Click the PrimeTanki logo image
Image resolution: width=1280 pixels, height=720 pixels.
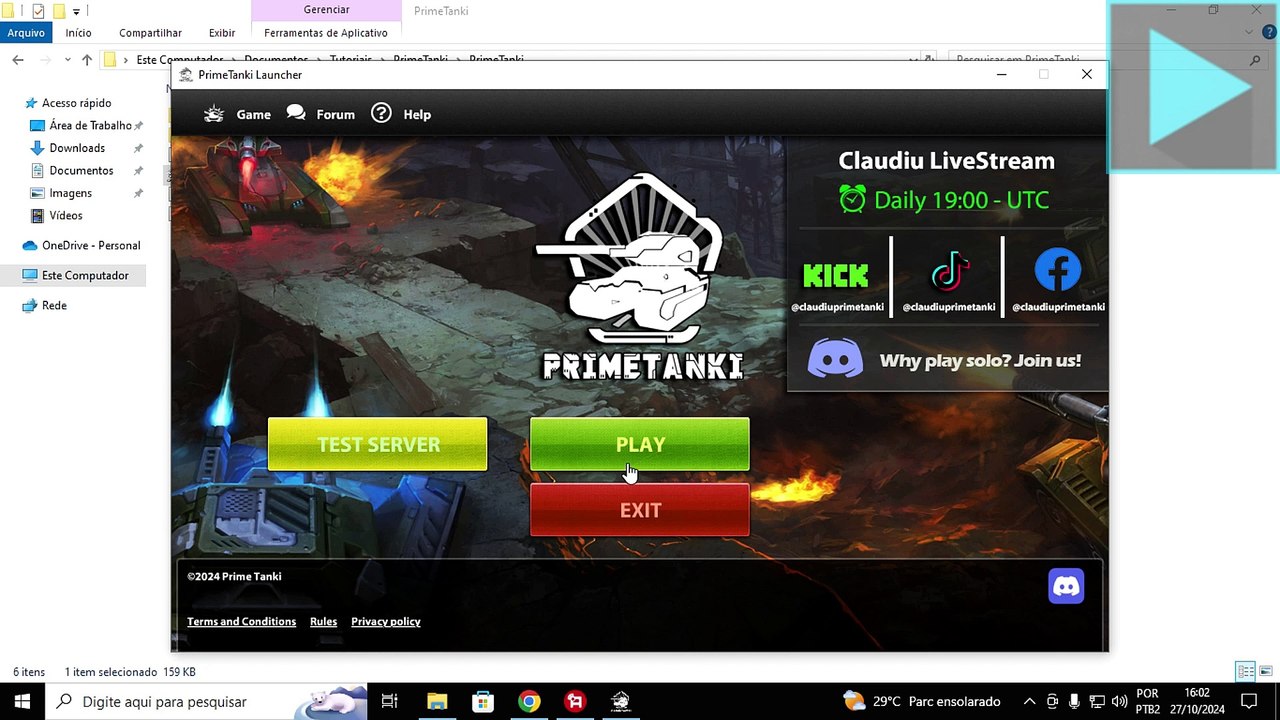(x=641, y=277)
